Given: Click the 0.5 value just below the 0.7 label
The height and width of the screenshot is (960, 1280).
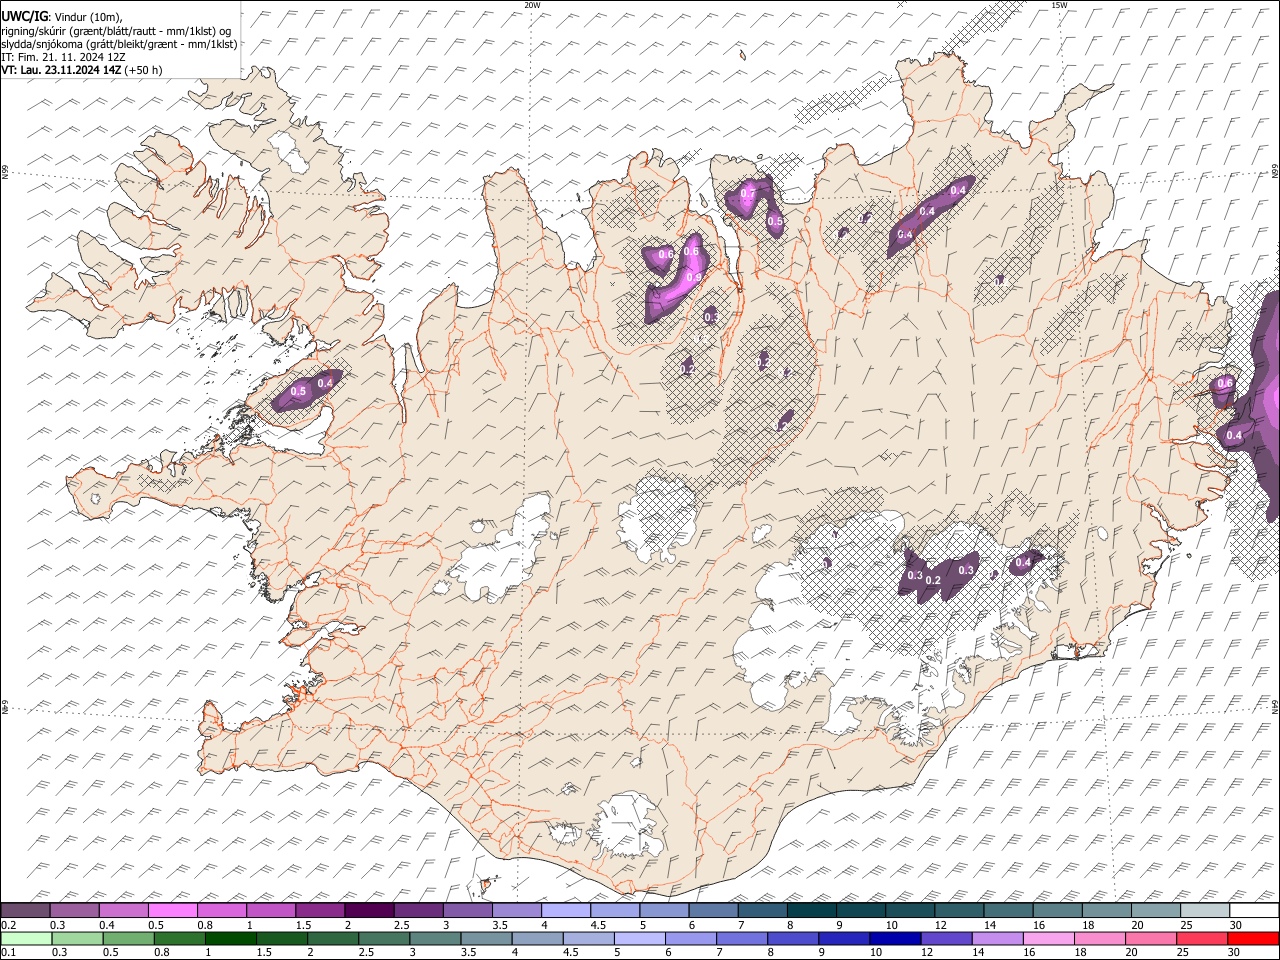Looking at the screenshot, I should tap(775, 221).
